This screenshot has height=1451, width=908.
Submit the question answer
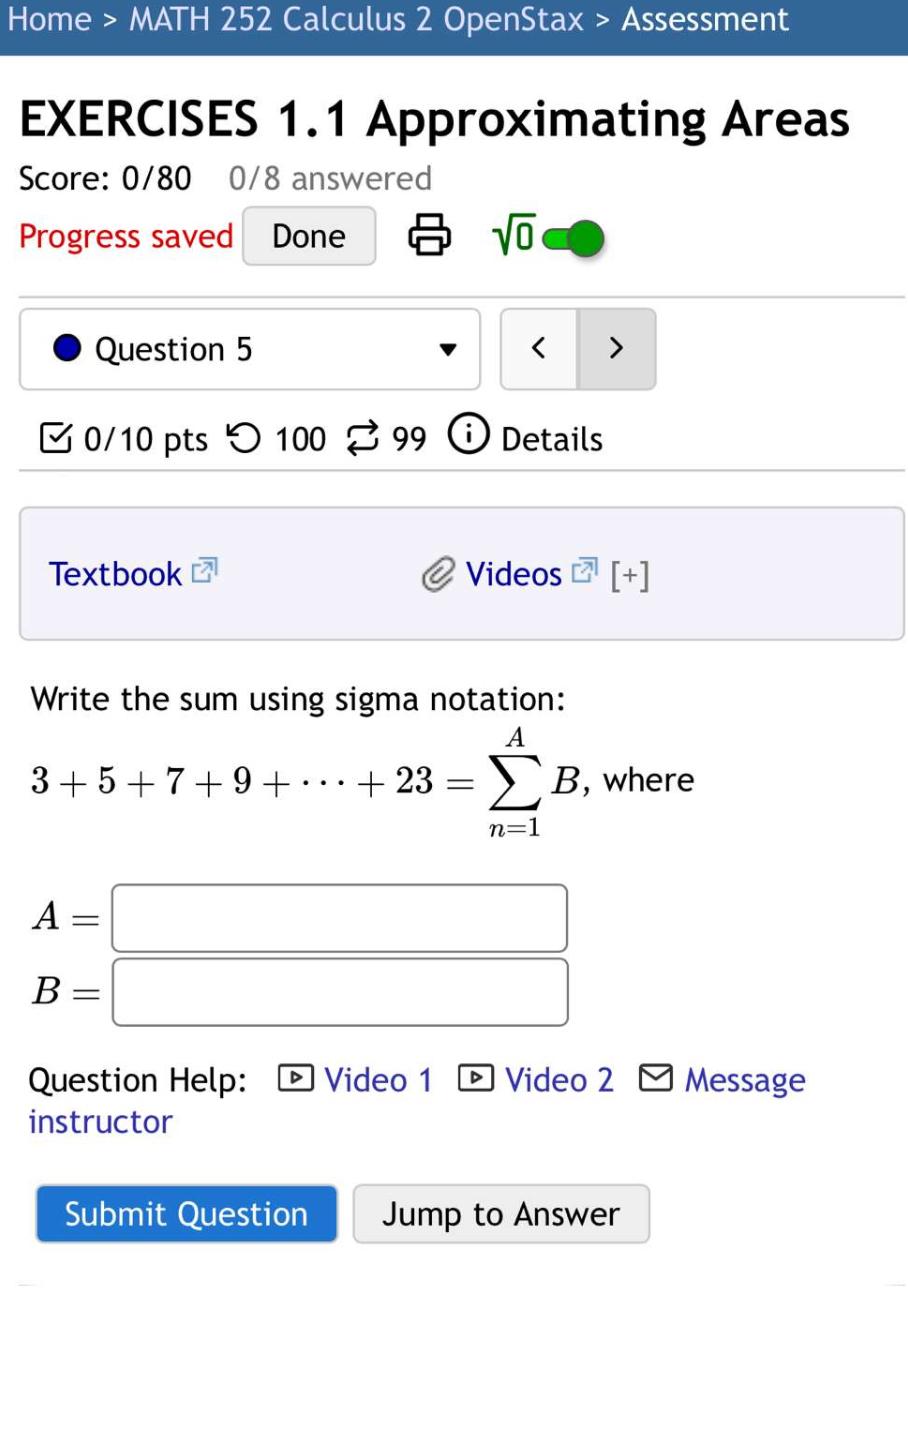[185, 1213]
